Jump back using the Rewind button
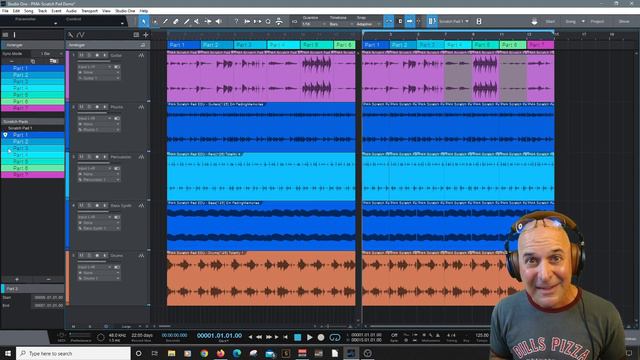This screenshot has height=360, width=640. tap(259, 337)
